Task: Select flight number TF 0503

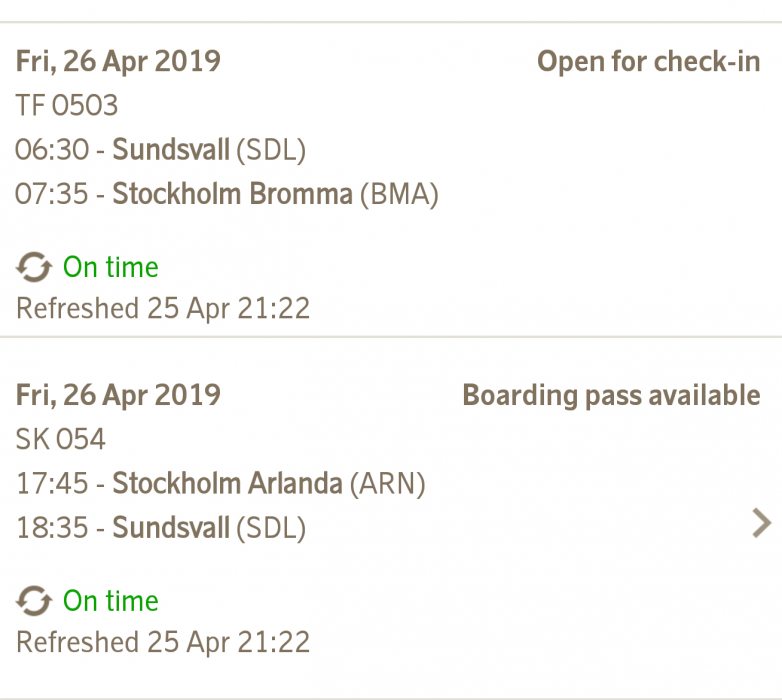Action: coord(67,105)
